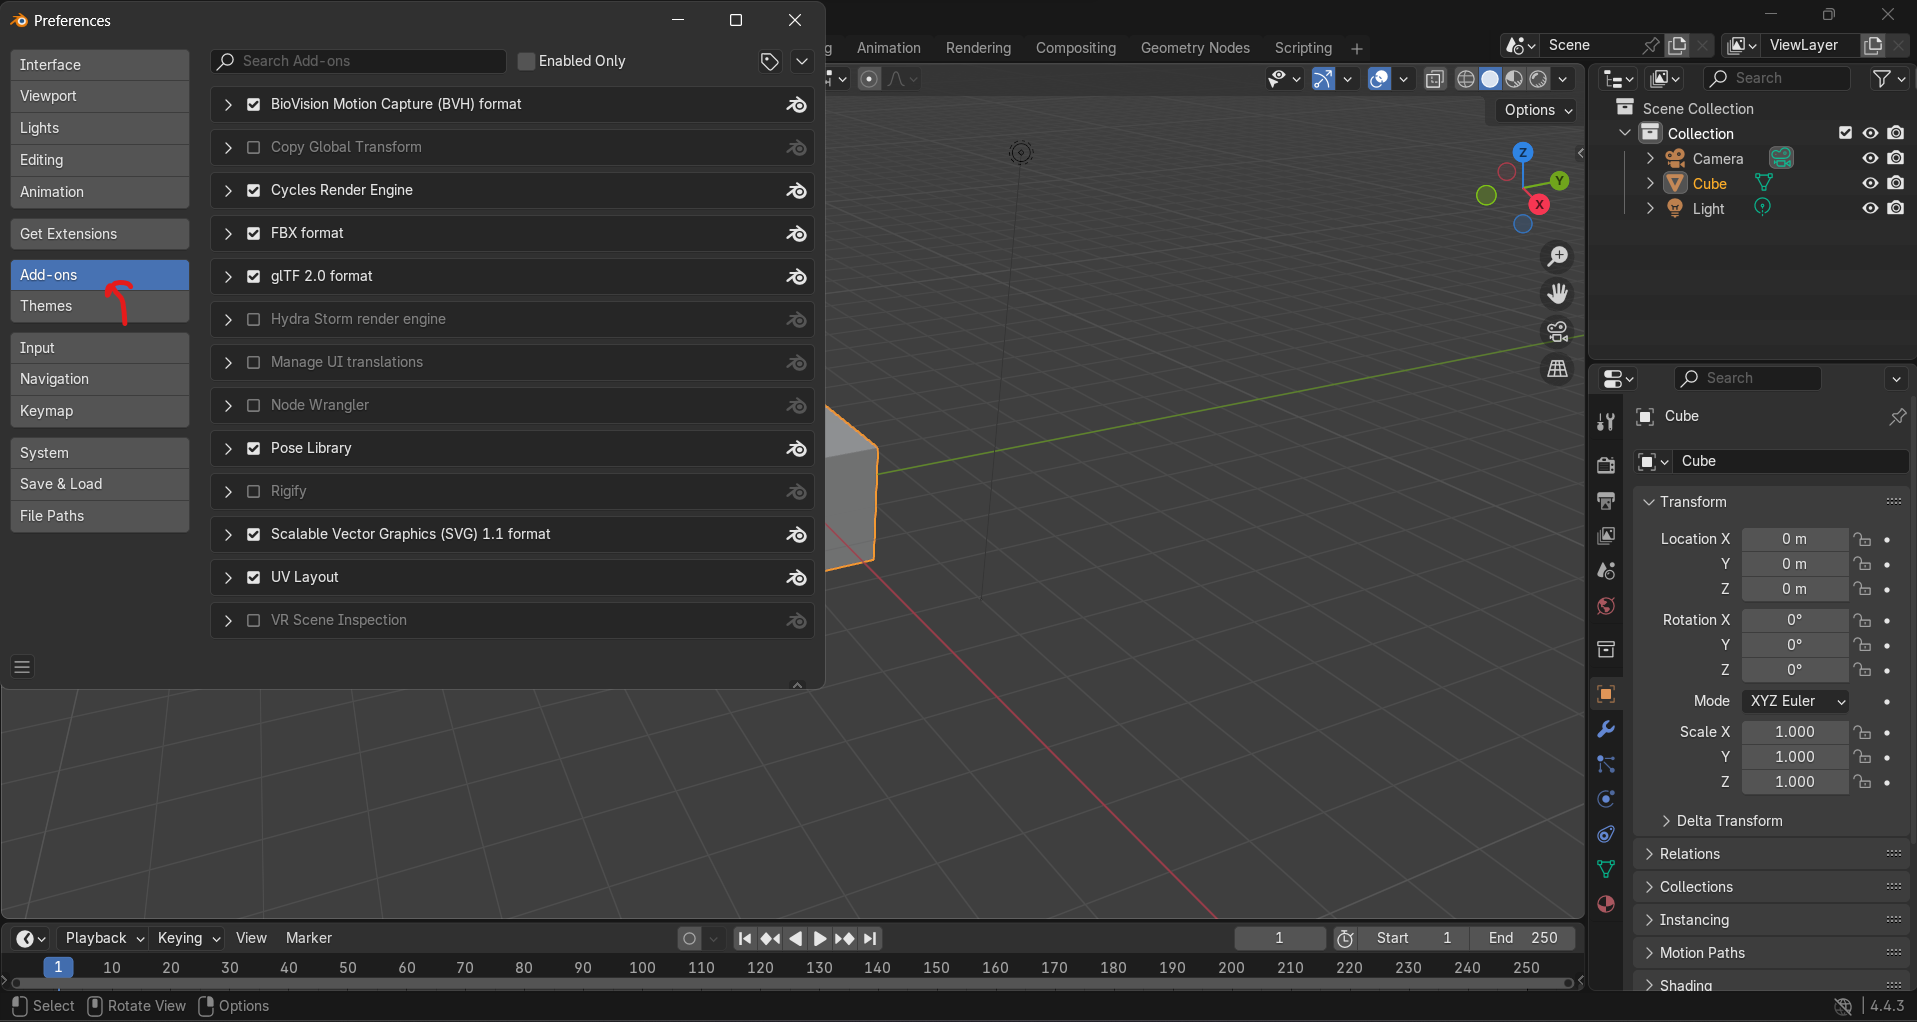Open the Object Constraints tab icon
Image resolution: width=1917 pixels, height=1022 pixels.
pos(1606,834)
